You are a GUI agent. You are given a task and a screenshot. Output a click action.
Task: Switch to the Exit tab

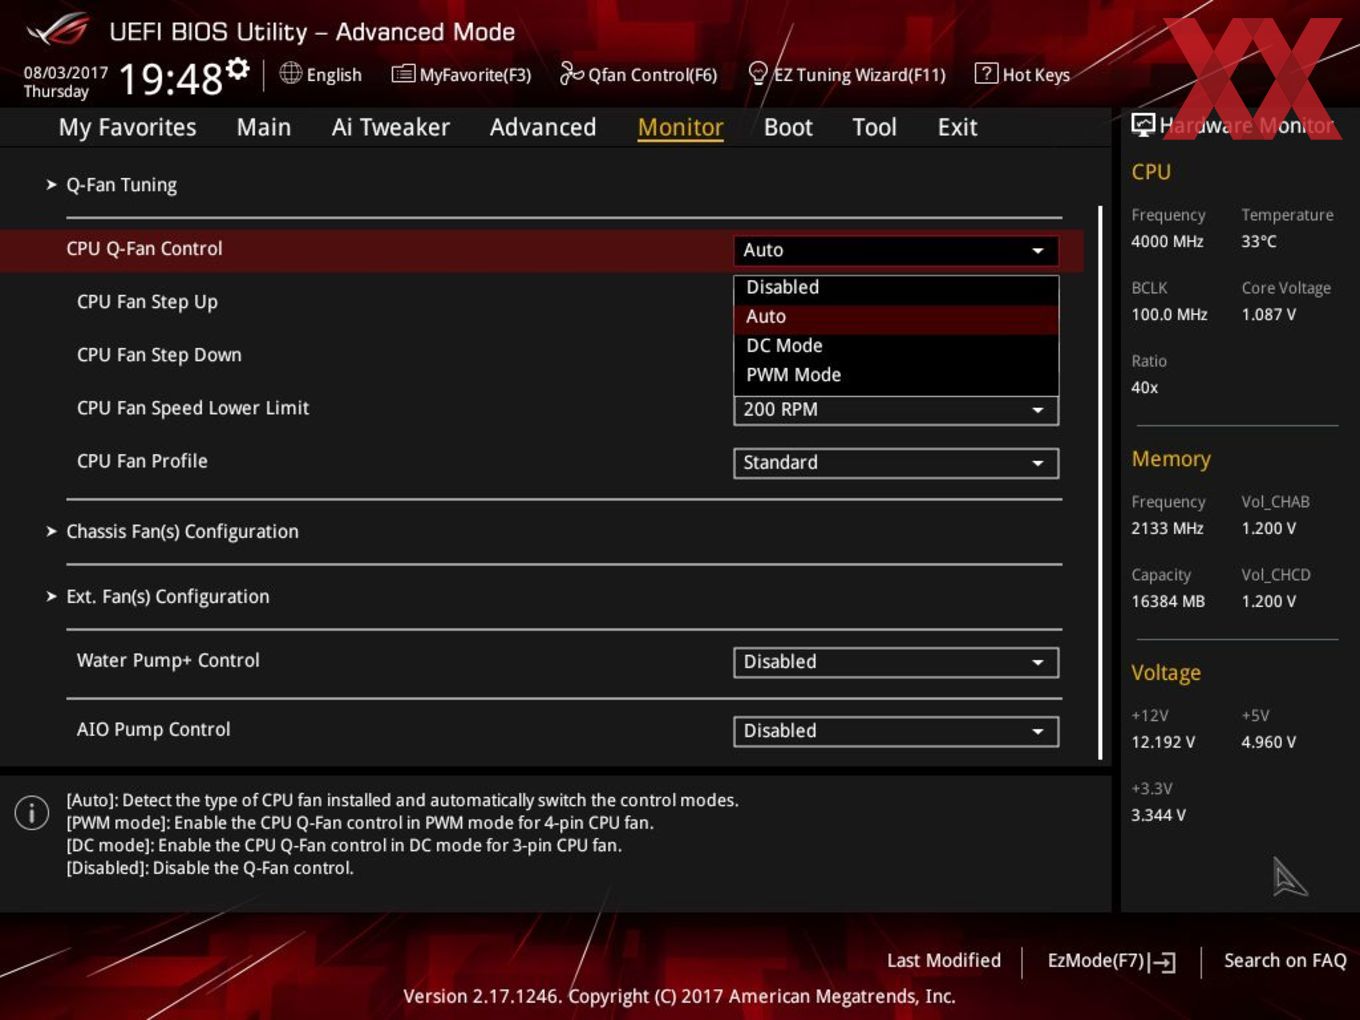tap(957, 127)
